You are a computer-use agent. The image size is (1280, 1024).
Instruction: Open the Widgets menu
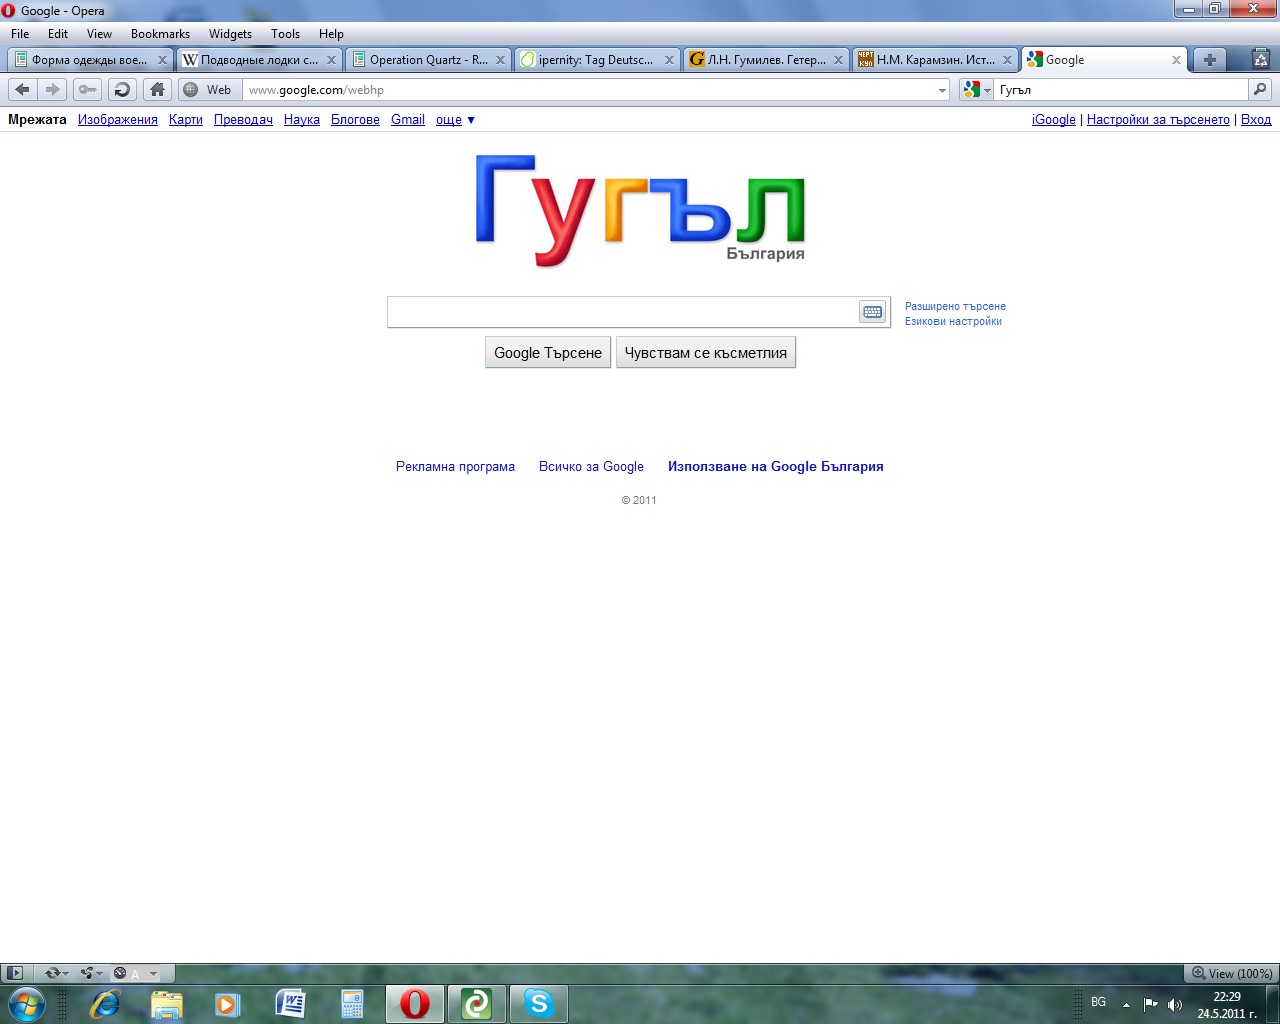[x=230, y=34]
